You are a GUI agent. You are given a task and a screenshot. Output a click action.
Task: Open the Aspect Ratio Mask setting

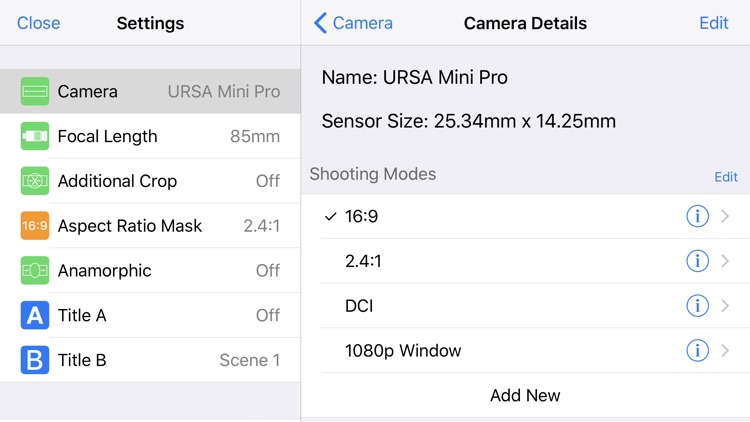point(150,225)
